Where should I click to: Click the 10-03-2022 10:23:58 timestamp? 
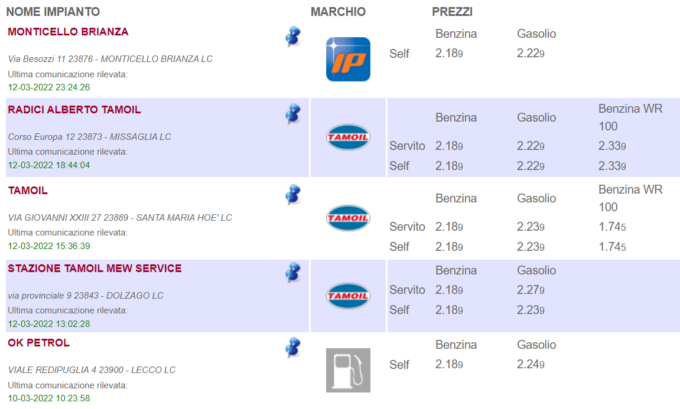coord(49,398)
